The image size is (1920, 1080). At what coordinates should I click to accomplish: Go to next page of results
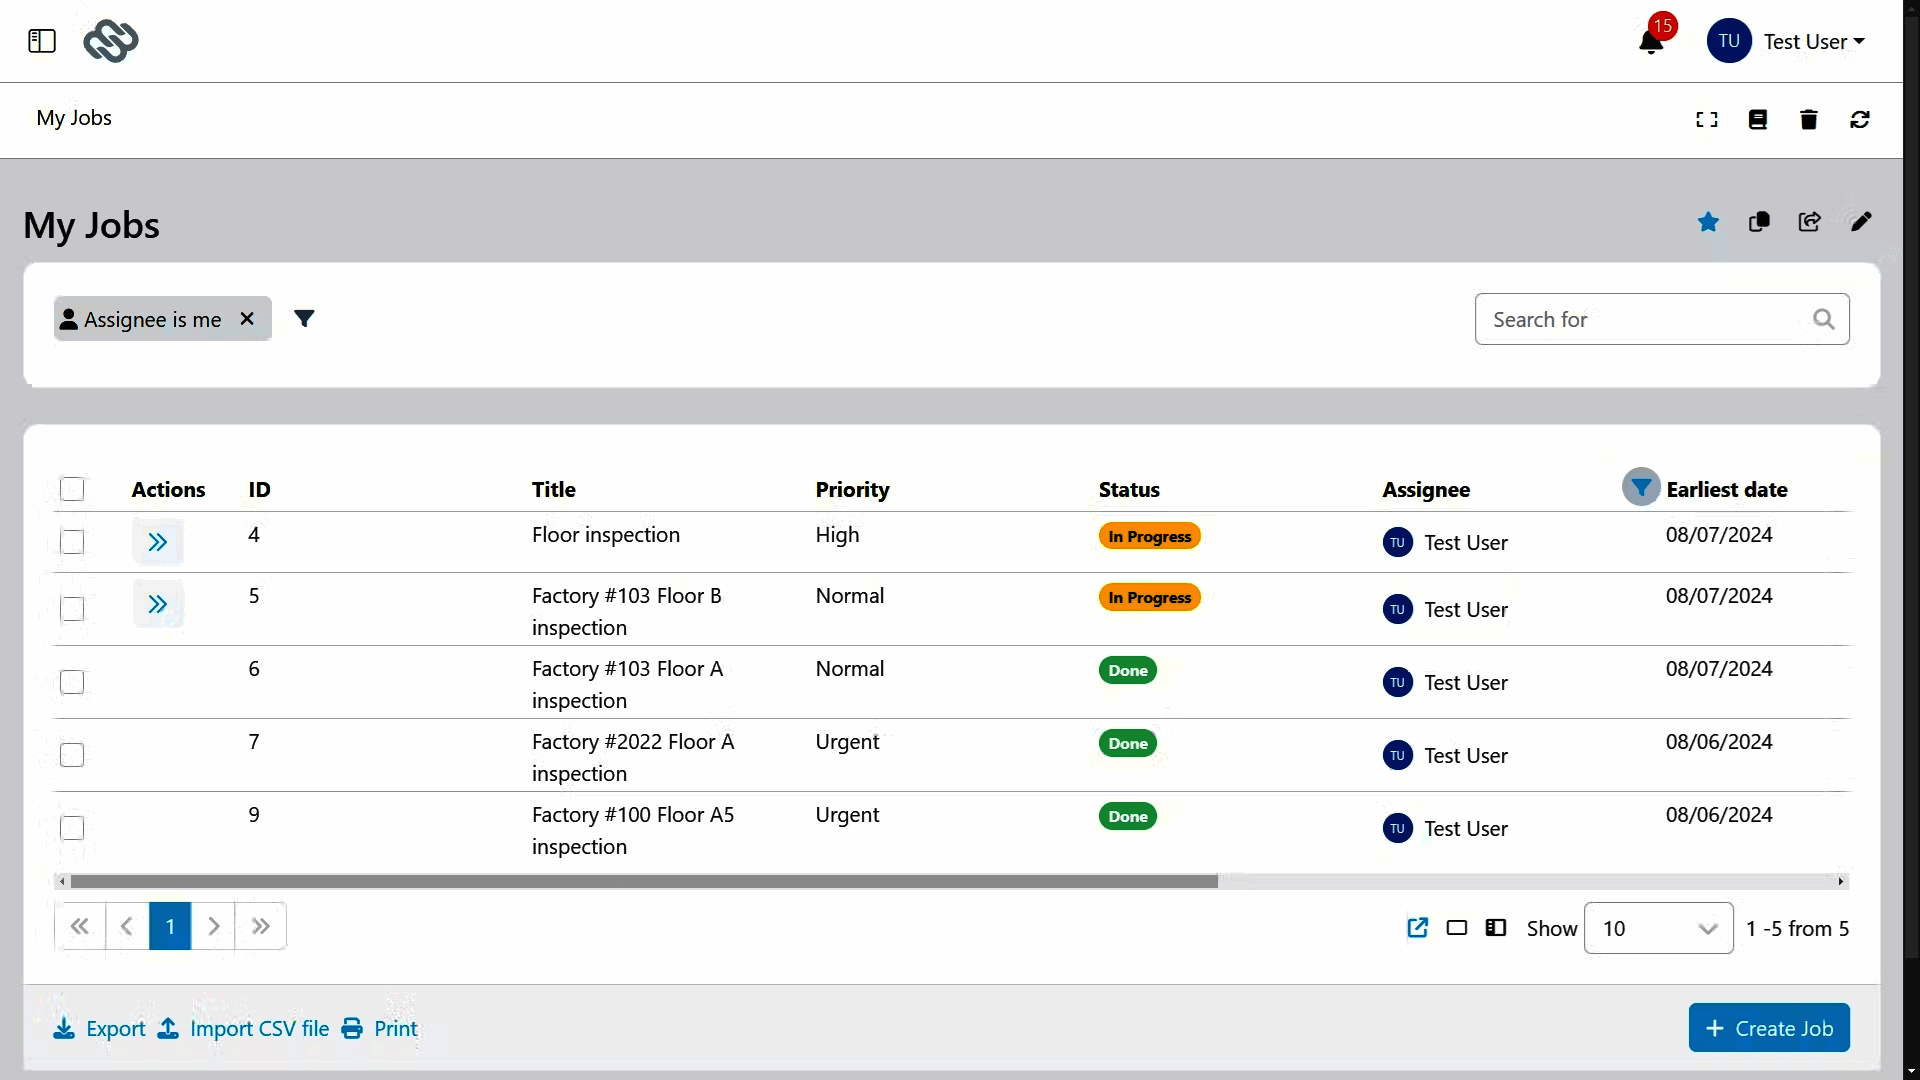tap(213, 926)
